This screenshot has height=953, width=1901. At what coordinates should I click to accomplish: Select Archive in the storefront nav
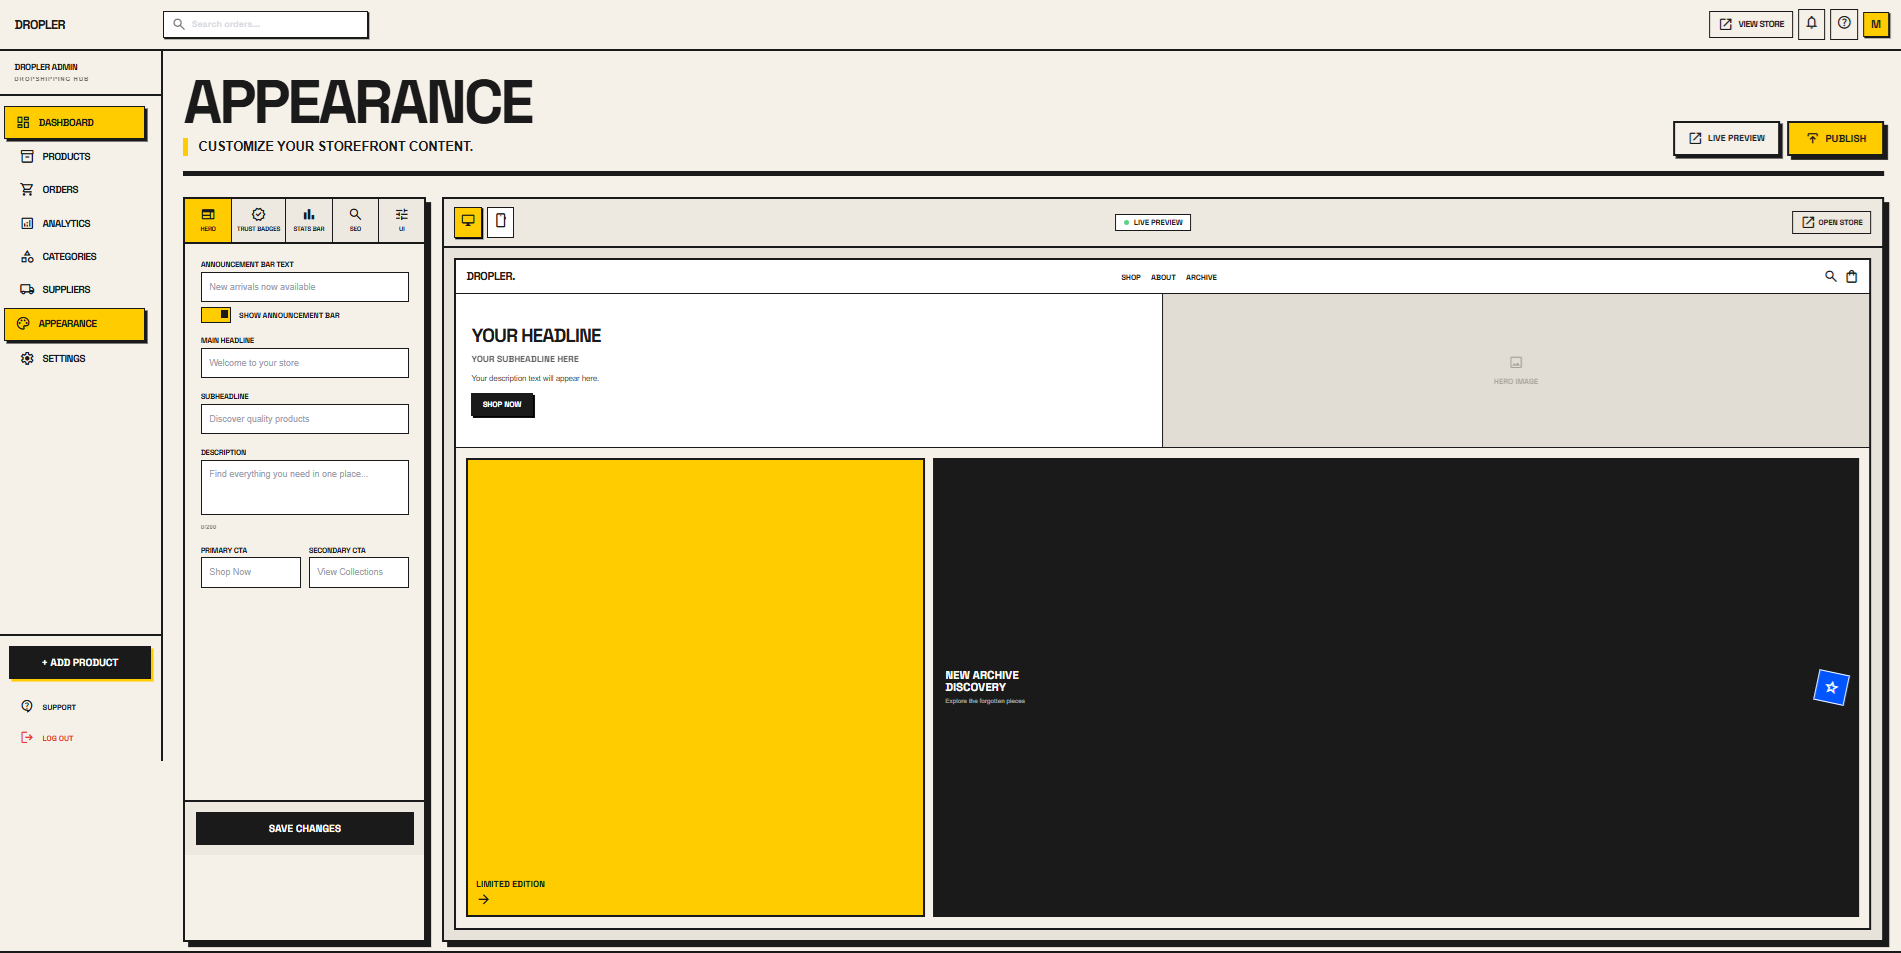pos(1201,277)
